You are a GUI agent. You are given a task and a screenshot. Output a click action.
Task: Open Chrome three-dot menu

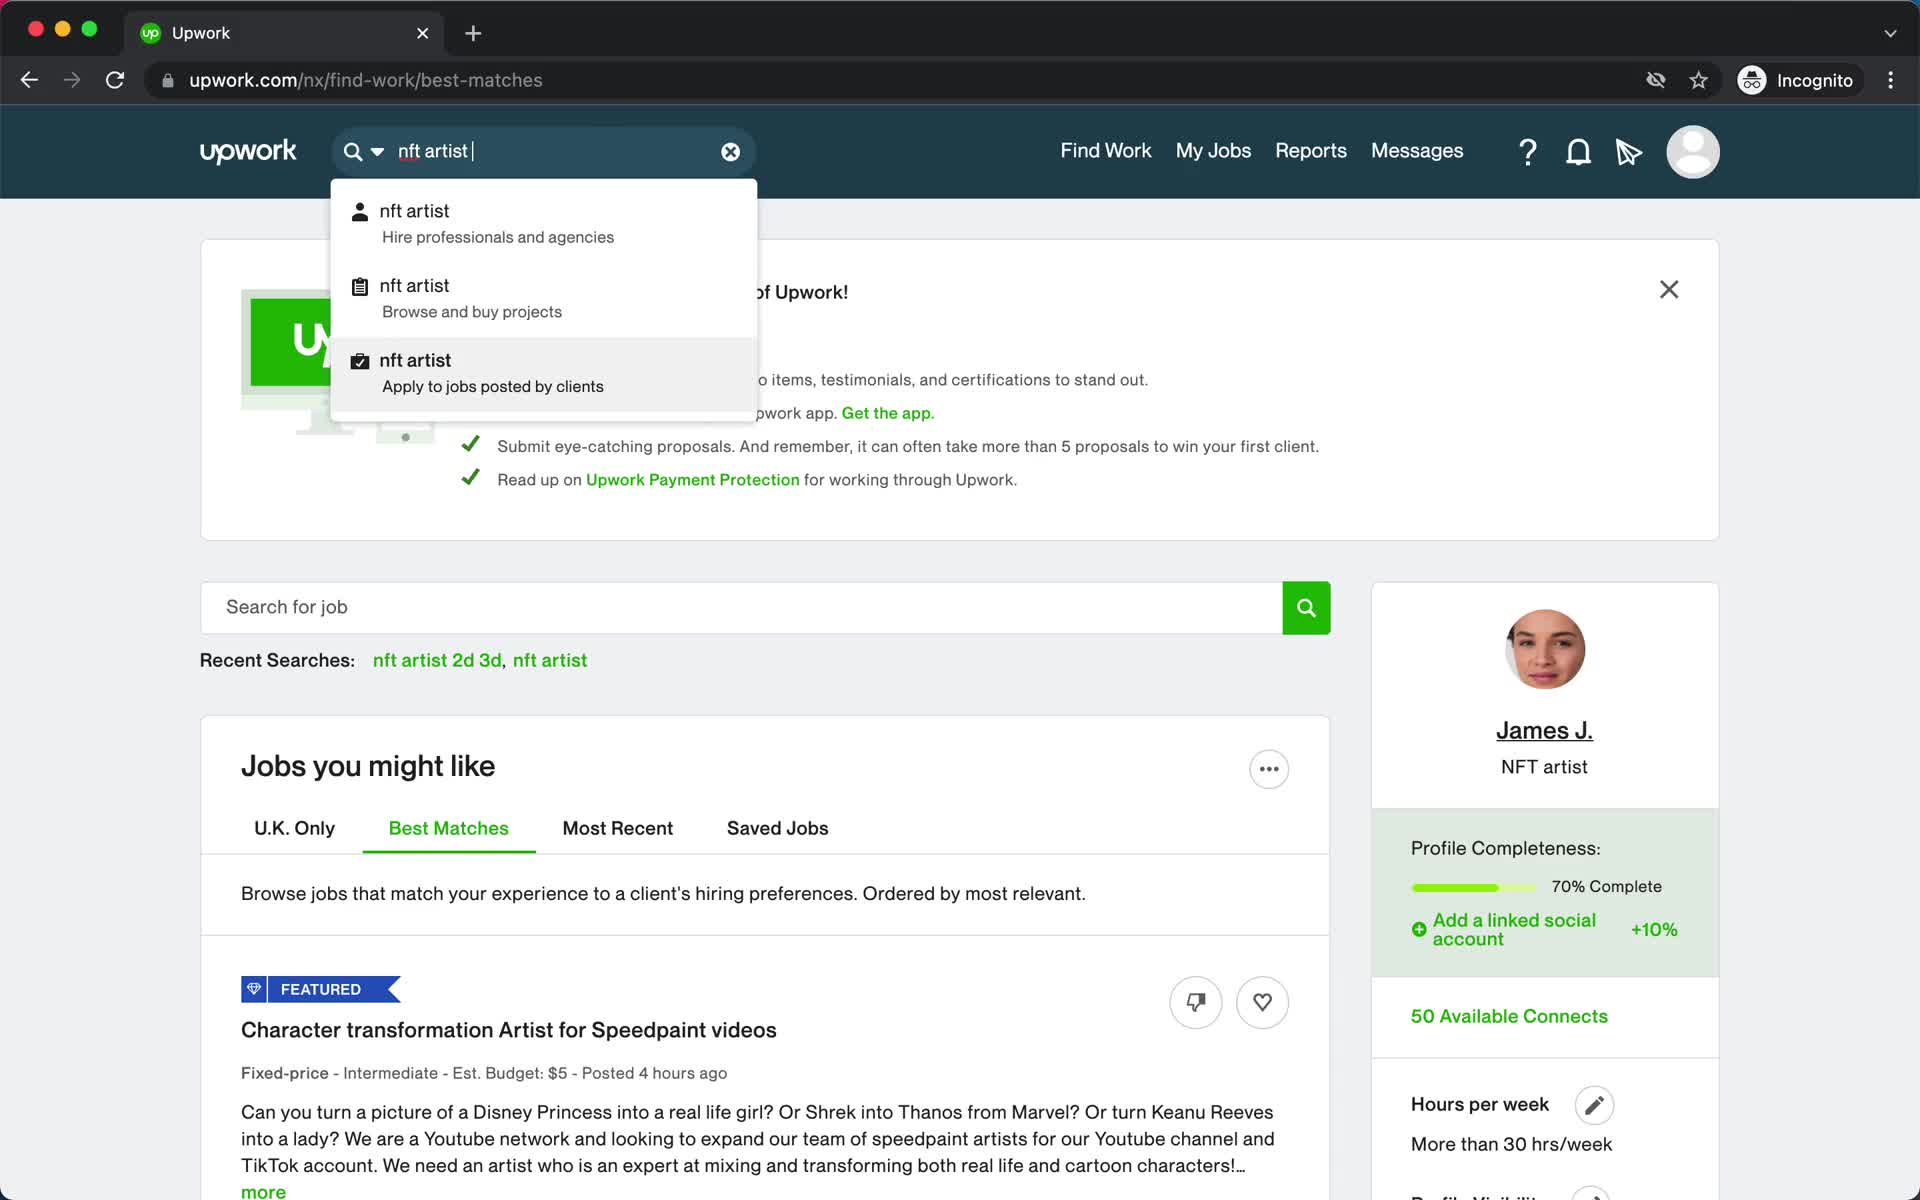point(1890,80)
